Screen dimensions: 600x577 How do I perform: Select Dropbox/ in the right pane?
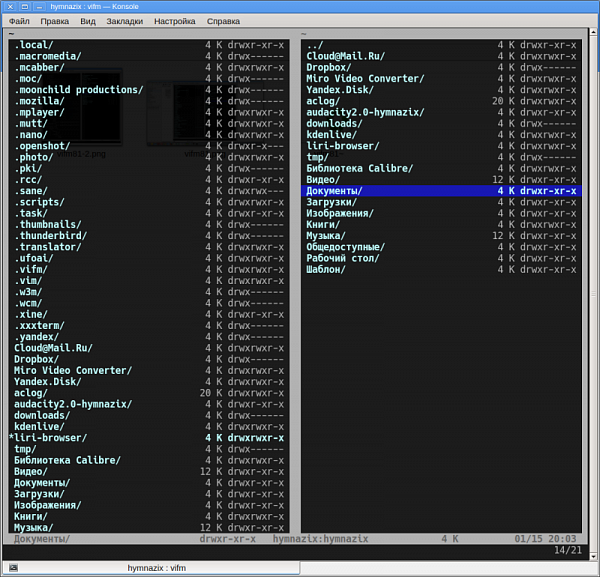click(x=441, y=67)
